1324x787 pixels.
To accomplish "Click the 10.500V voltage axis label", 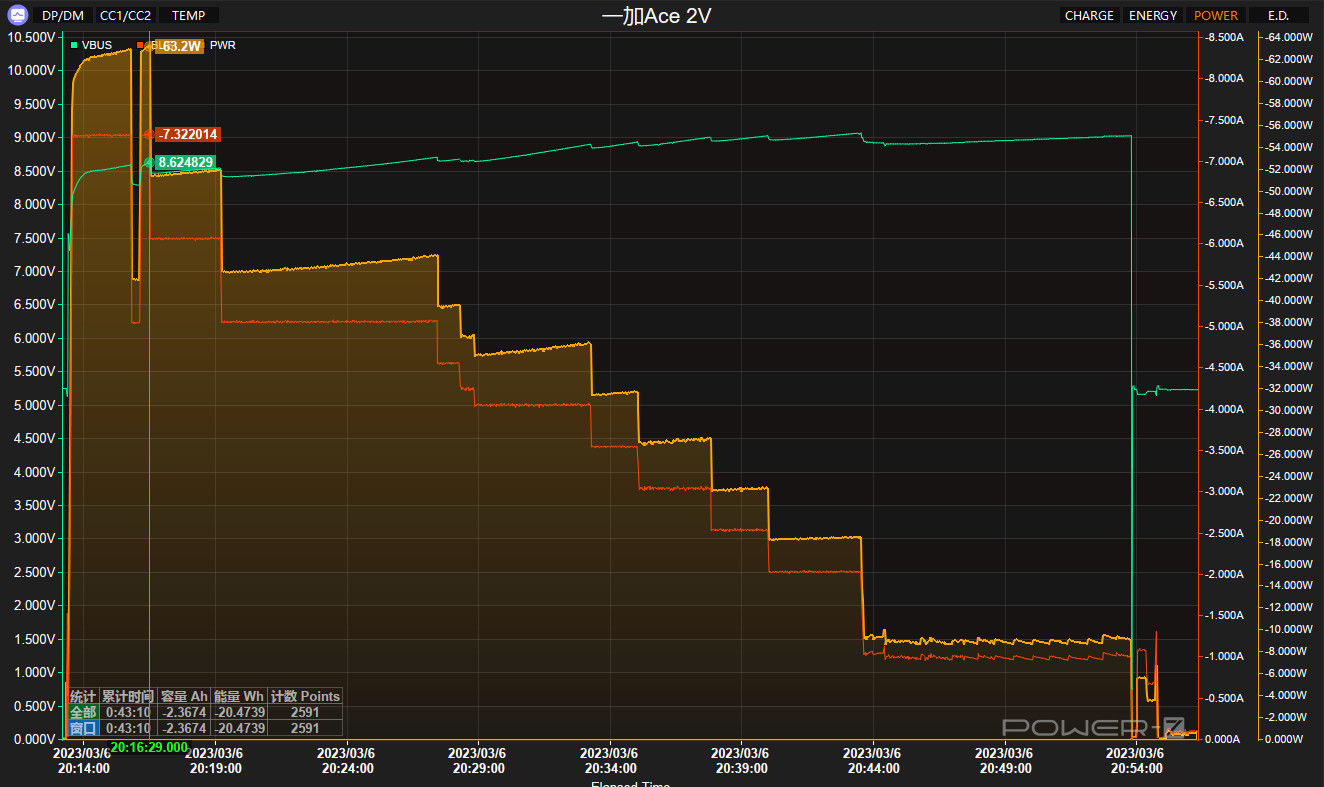I will click(x=31, y=37).
